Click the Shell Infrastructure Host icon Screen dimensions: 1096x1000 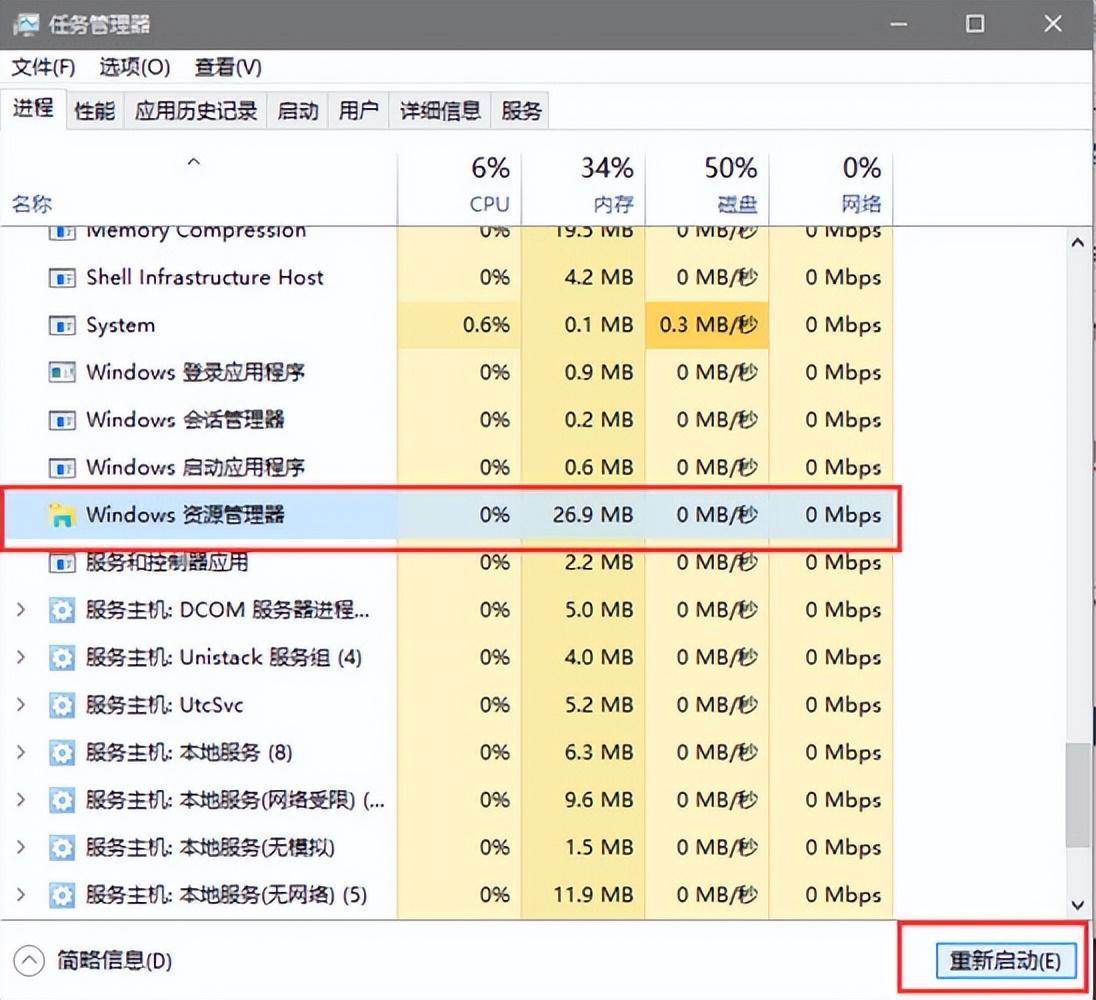coord(63,278)
